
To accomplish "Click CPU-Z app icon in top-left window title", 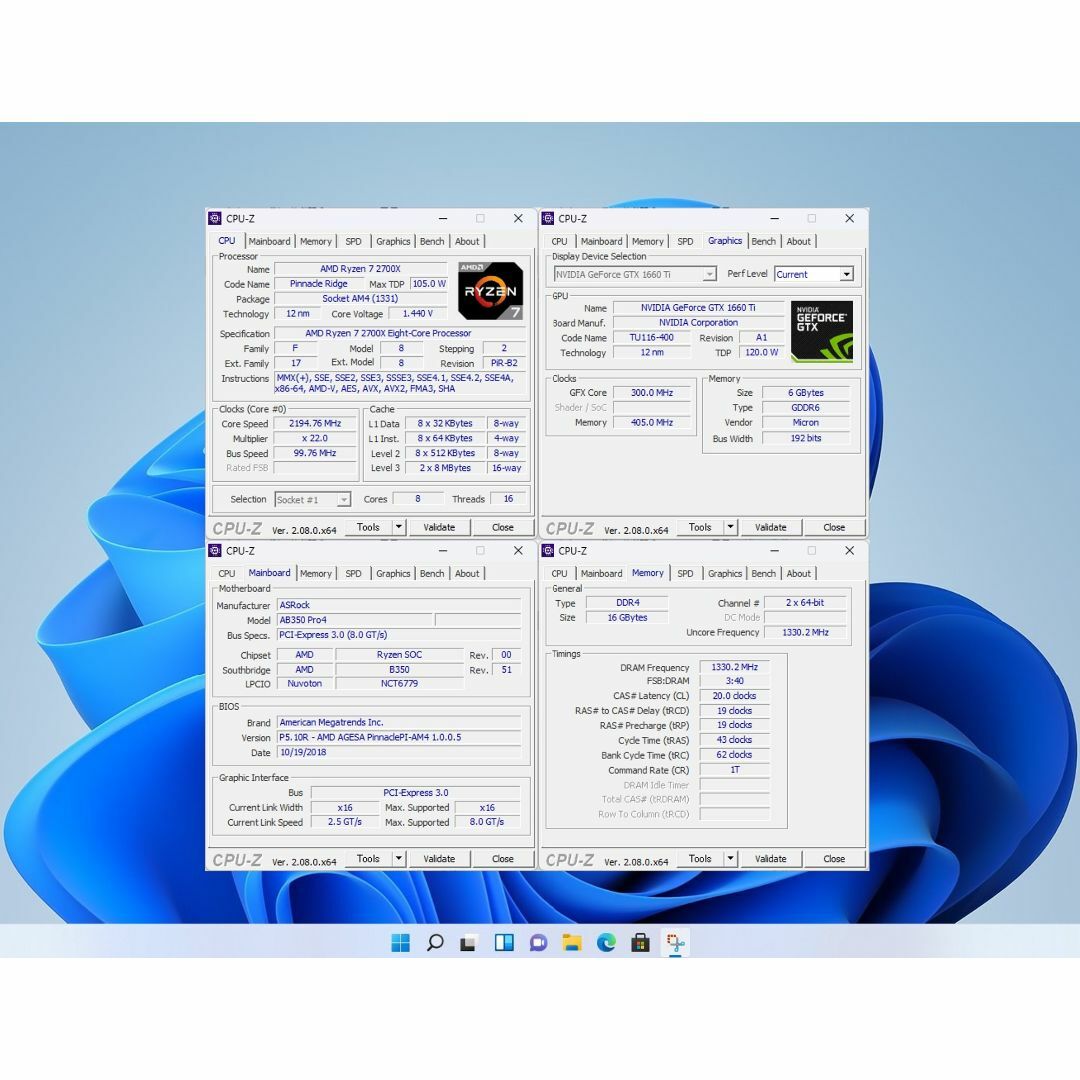I will (215, 218).
